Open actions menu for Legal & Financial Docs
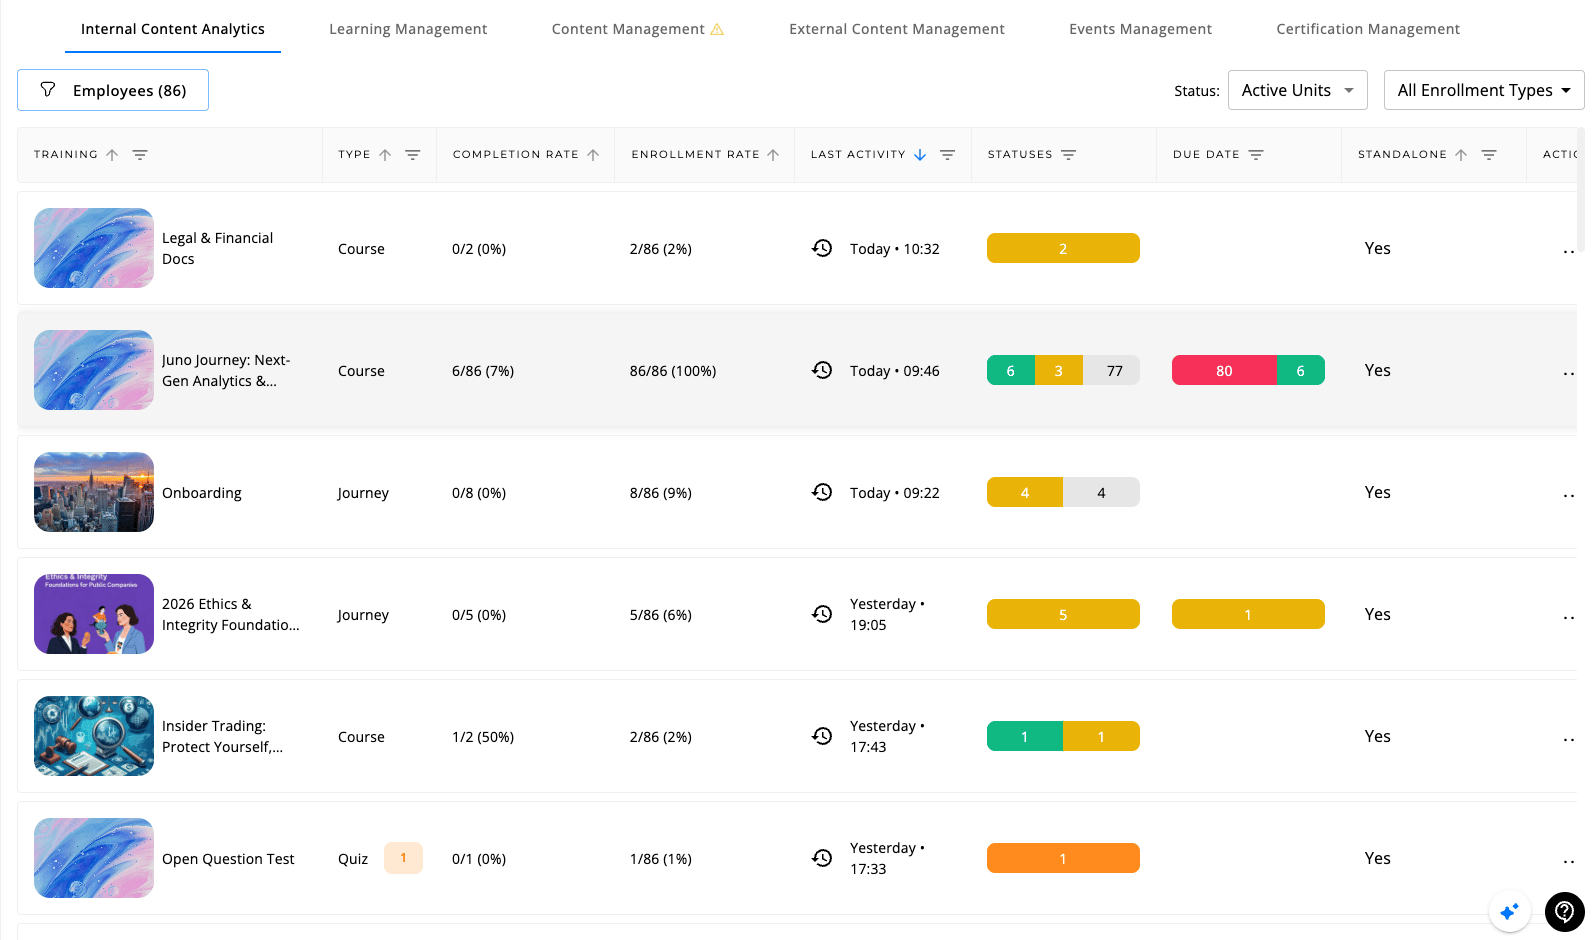1596x940 pixels. coord(1568,252)
